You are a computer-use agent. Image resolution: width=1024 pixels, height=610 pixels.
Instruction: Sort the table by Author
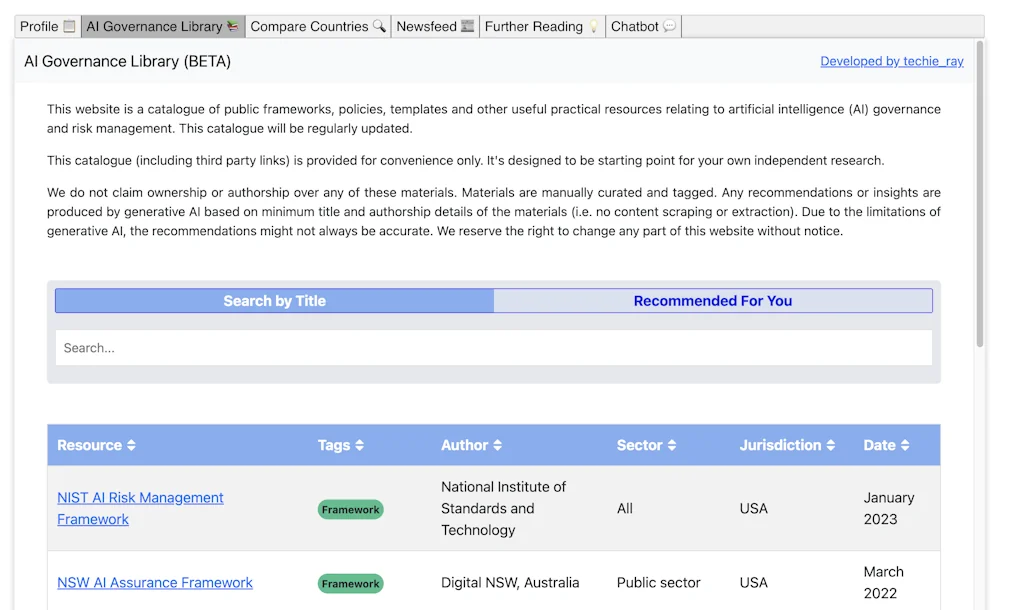click(472, 445)
